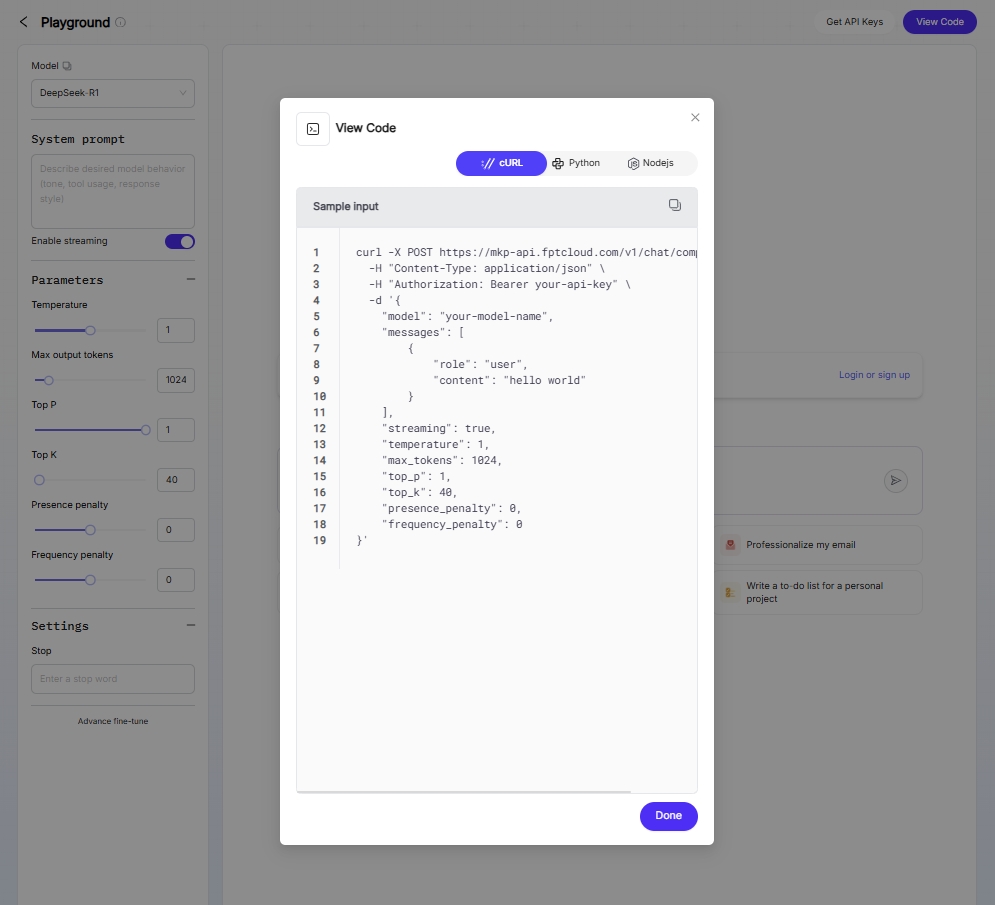Collapse the Parameters section
The width and height of the screenshot is (995, 905).
pos(190,280)
